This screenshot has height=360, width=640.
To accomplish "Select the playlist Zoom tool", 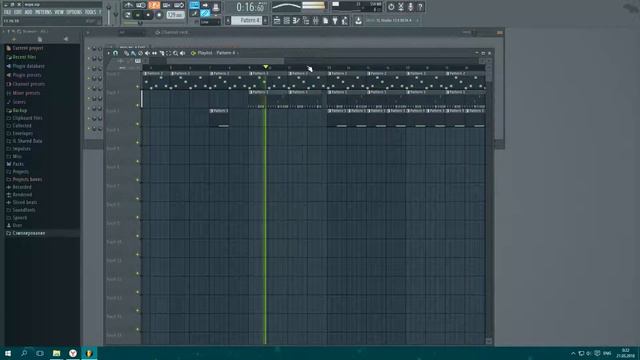I will [x=175, y=53].
